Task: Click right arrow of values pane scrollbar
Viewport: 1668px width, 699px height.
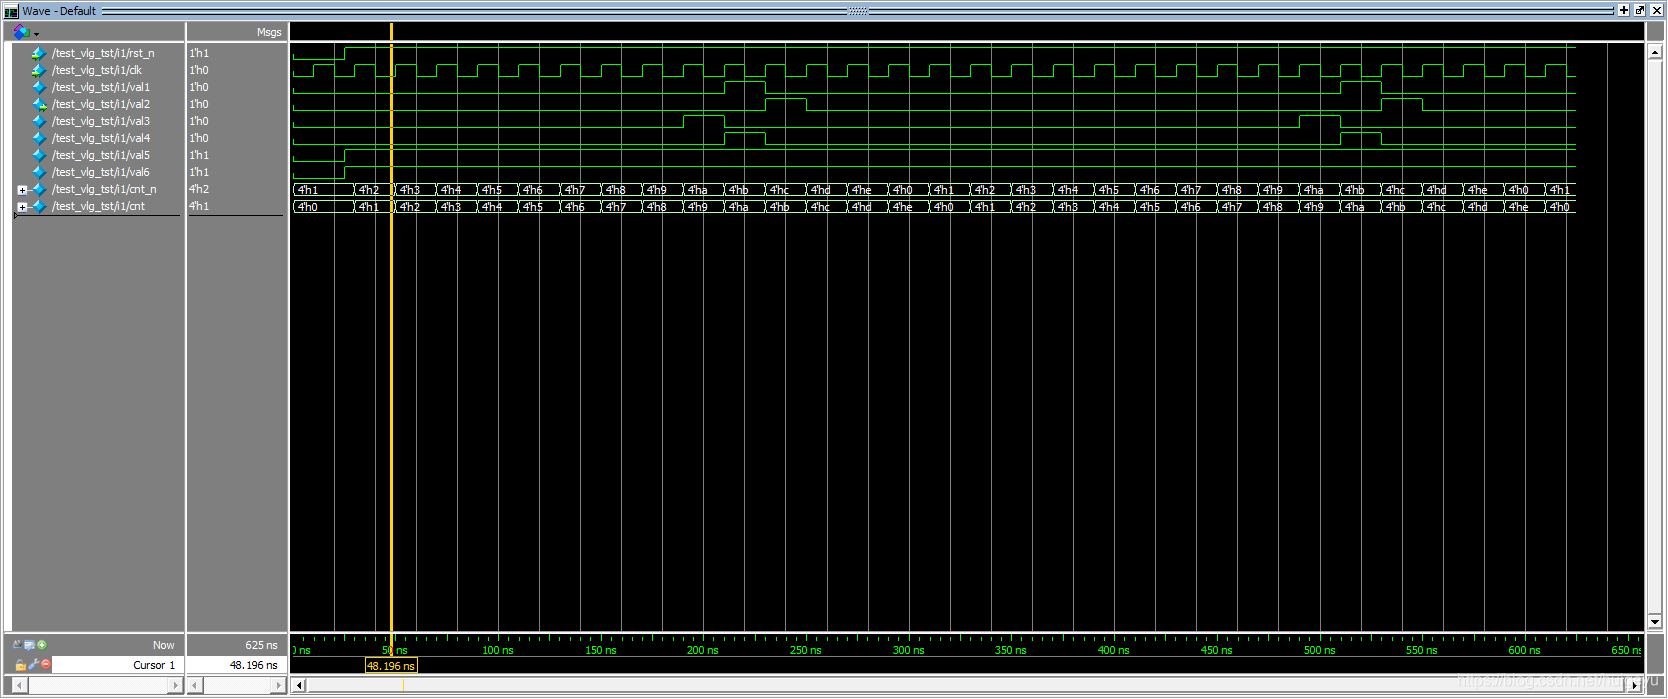Action: (x=279, y=685)
